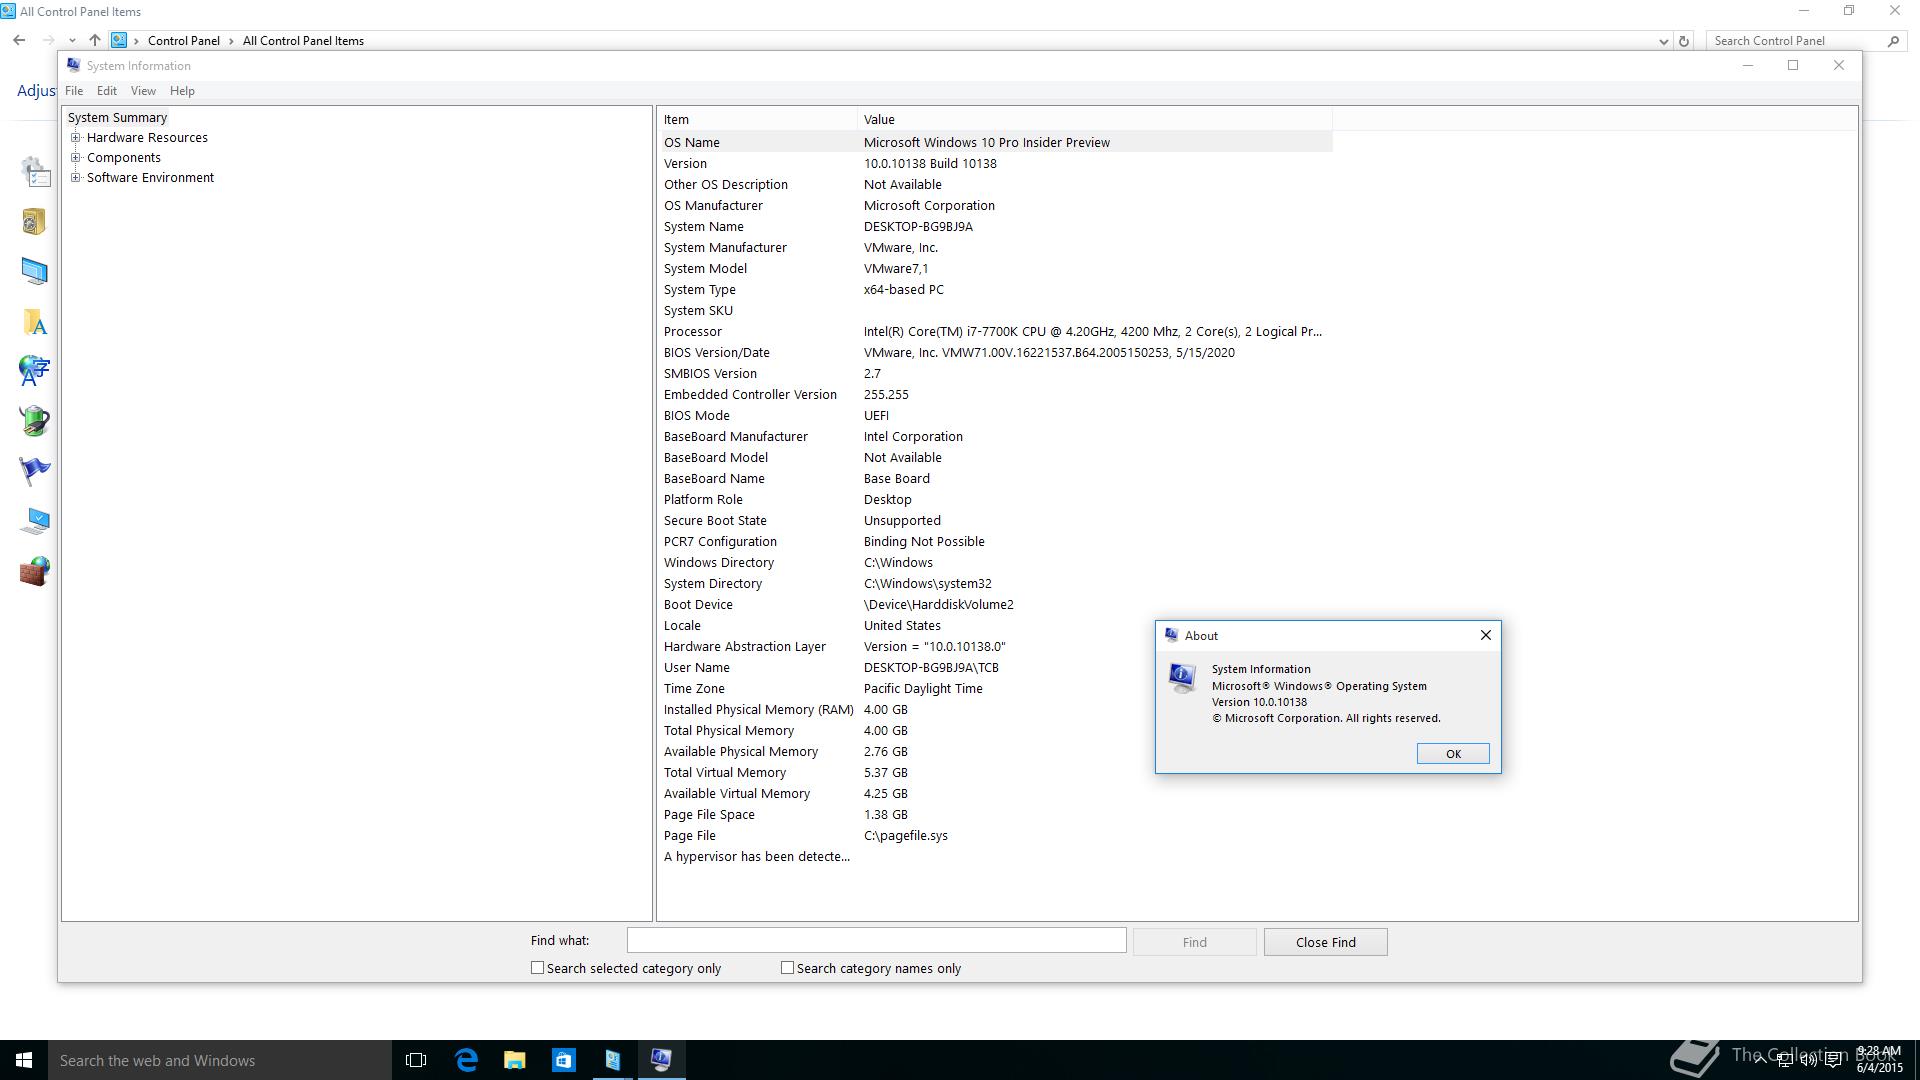The height and width of the screenshot is (1080, 1920).
Task: Click the Control Panel breadcrumb
Action: [x=184, y=41]
